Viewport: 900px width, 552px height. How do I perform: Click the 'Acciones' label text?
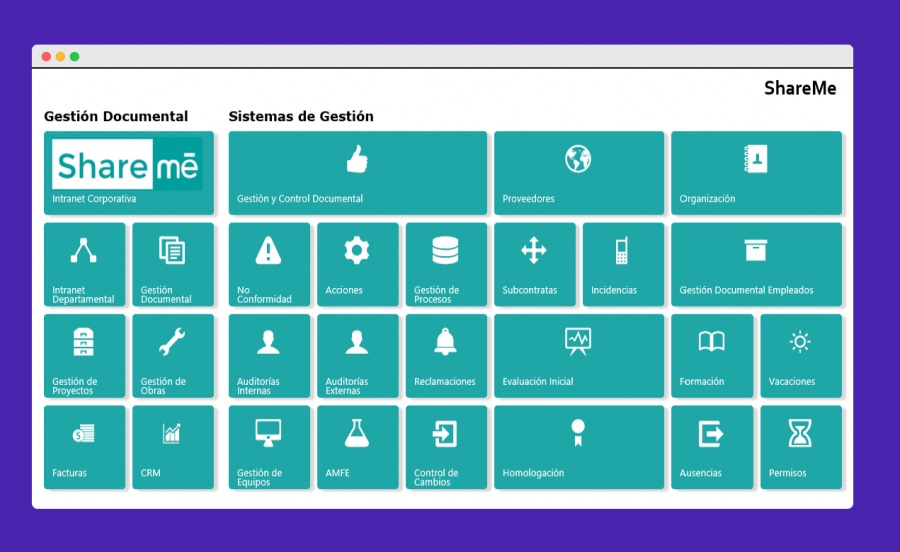pyautogui.click(x=344, y=290)
